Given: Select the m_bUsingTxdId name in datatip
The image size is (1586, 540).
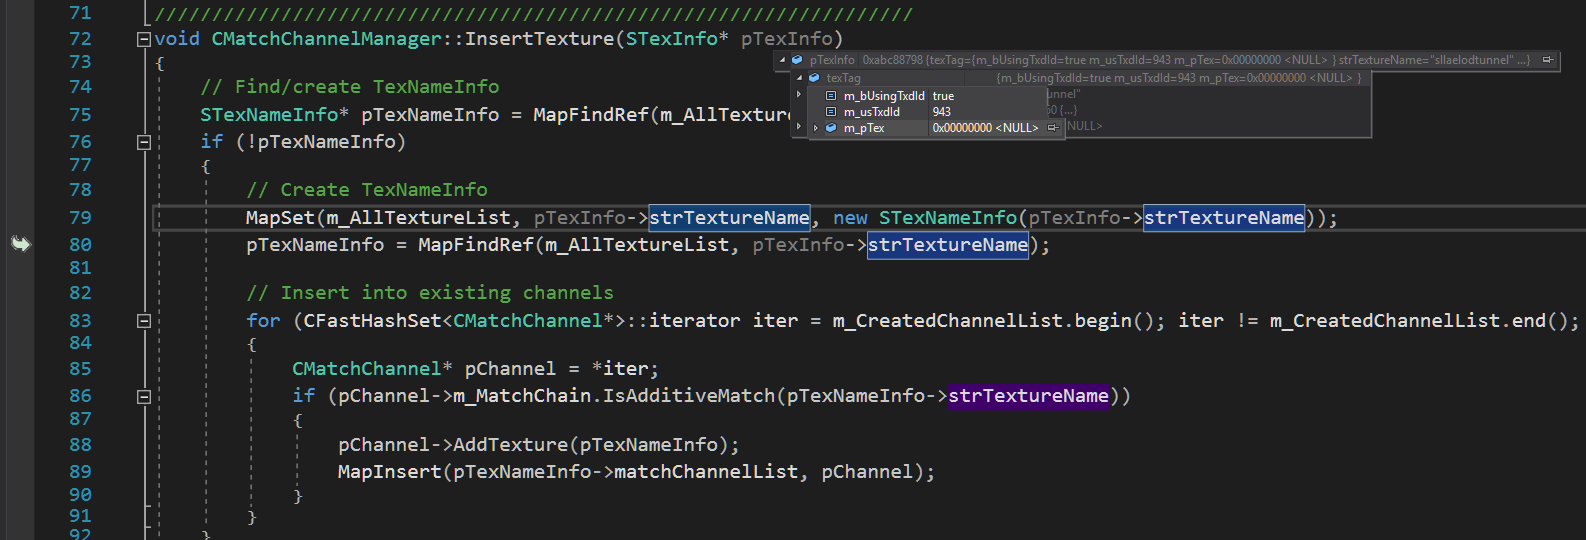Looking at the screenshot, I should tap(884, 96).
